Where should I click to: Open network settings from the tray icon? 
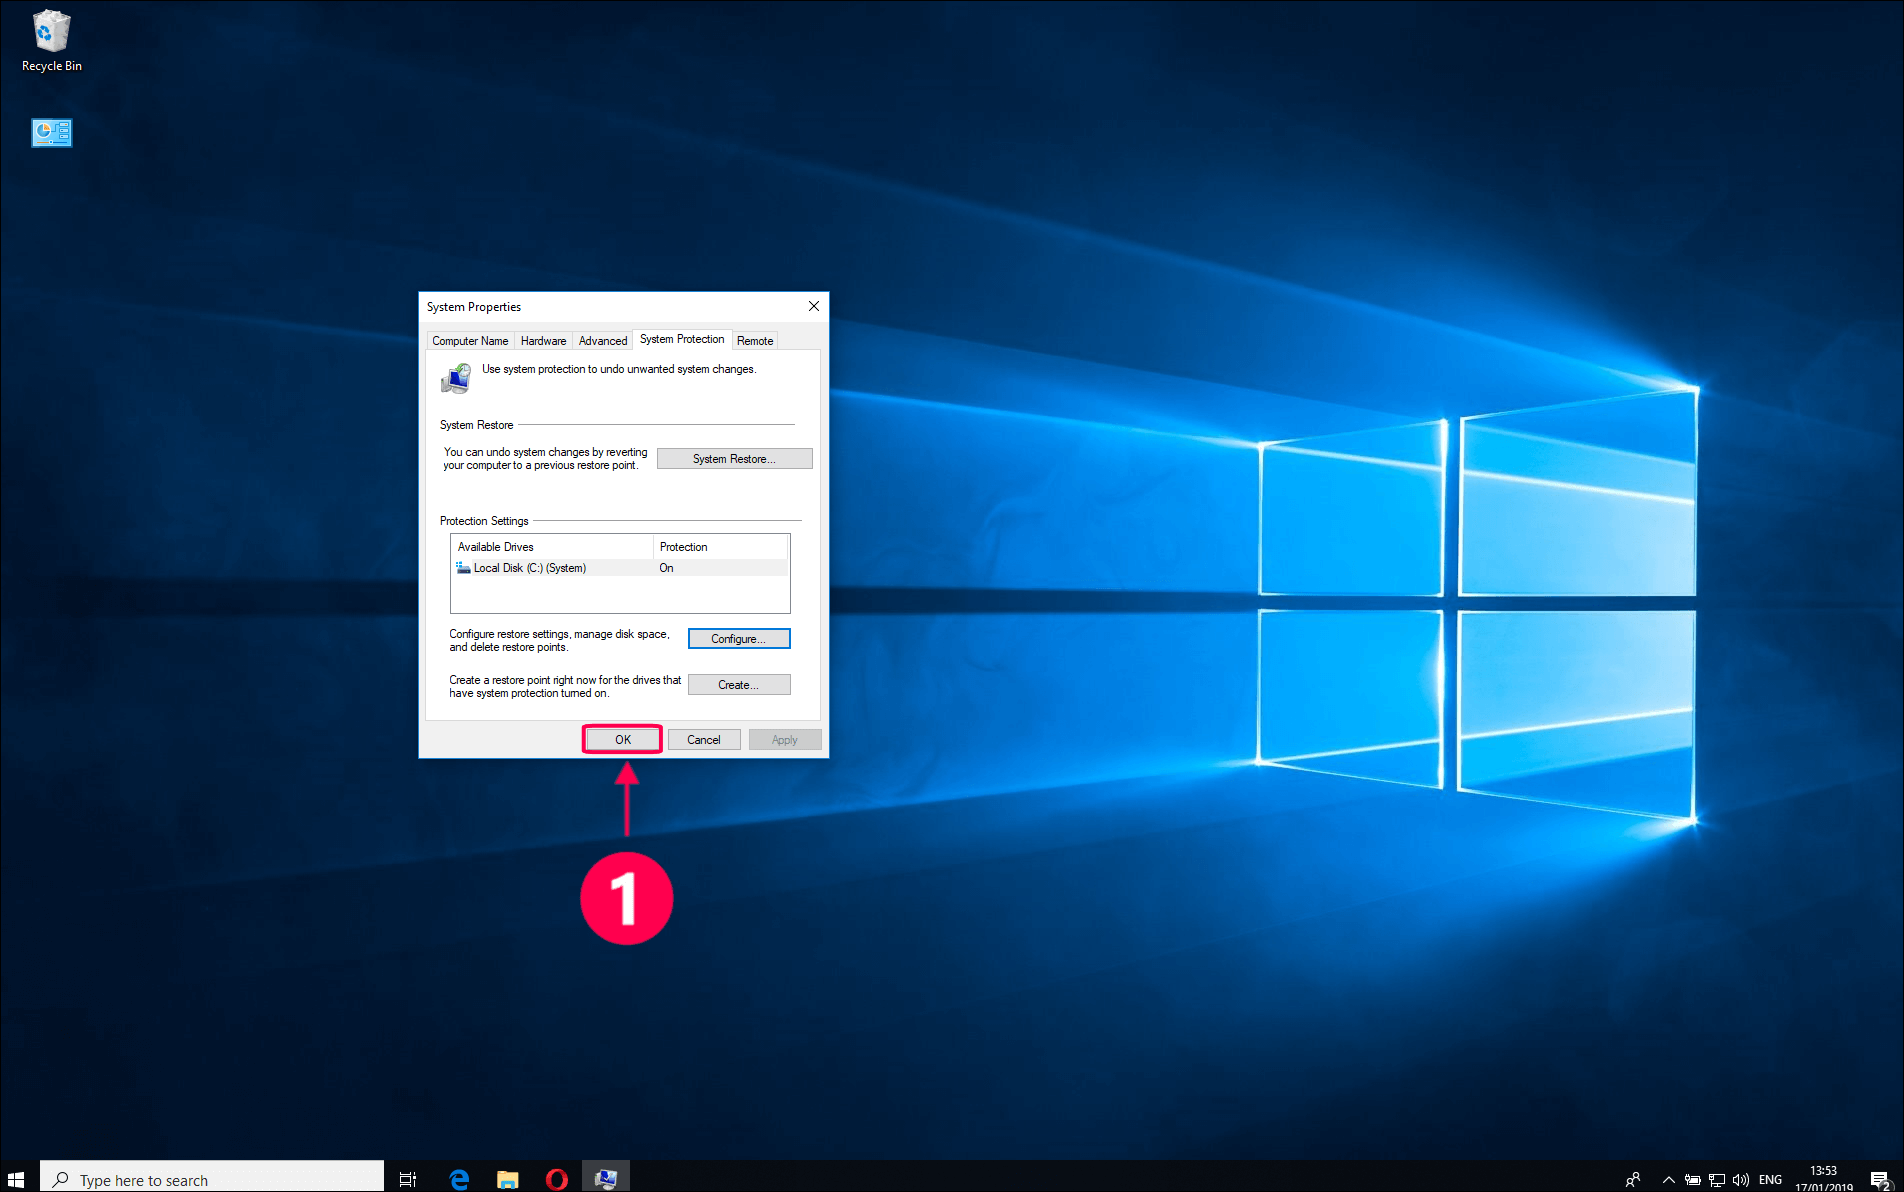tap(1717, 1178)
